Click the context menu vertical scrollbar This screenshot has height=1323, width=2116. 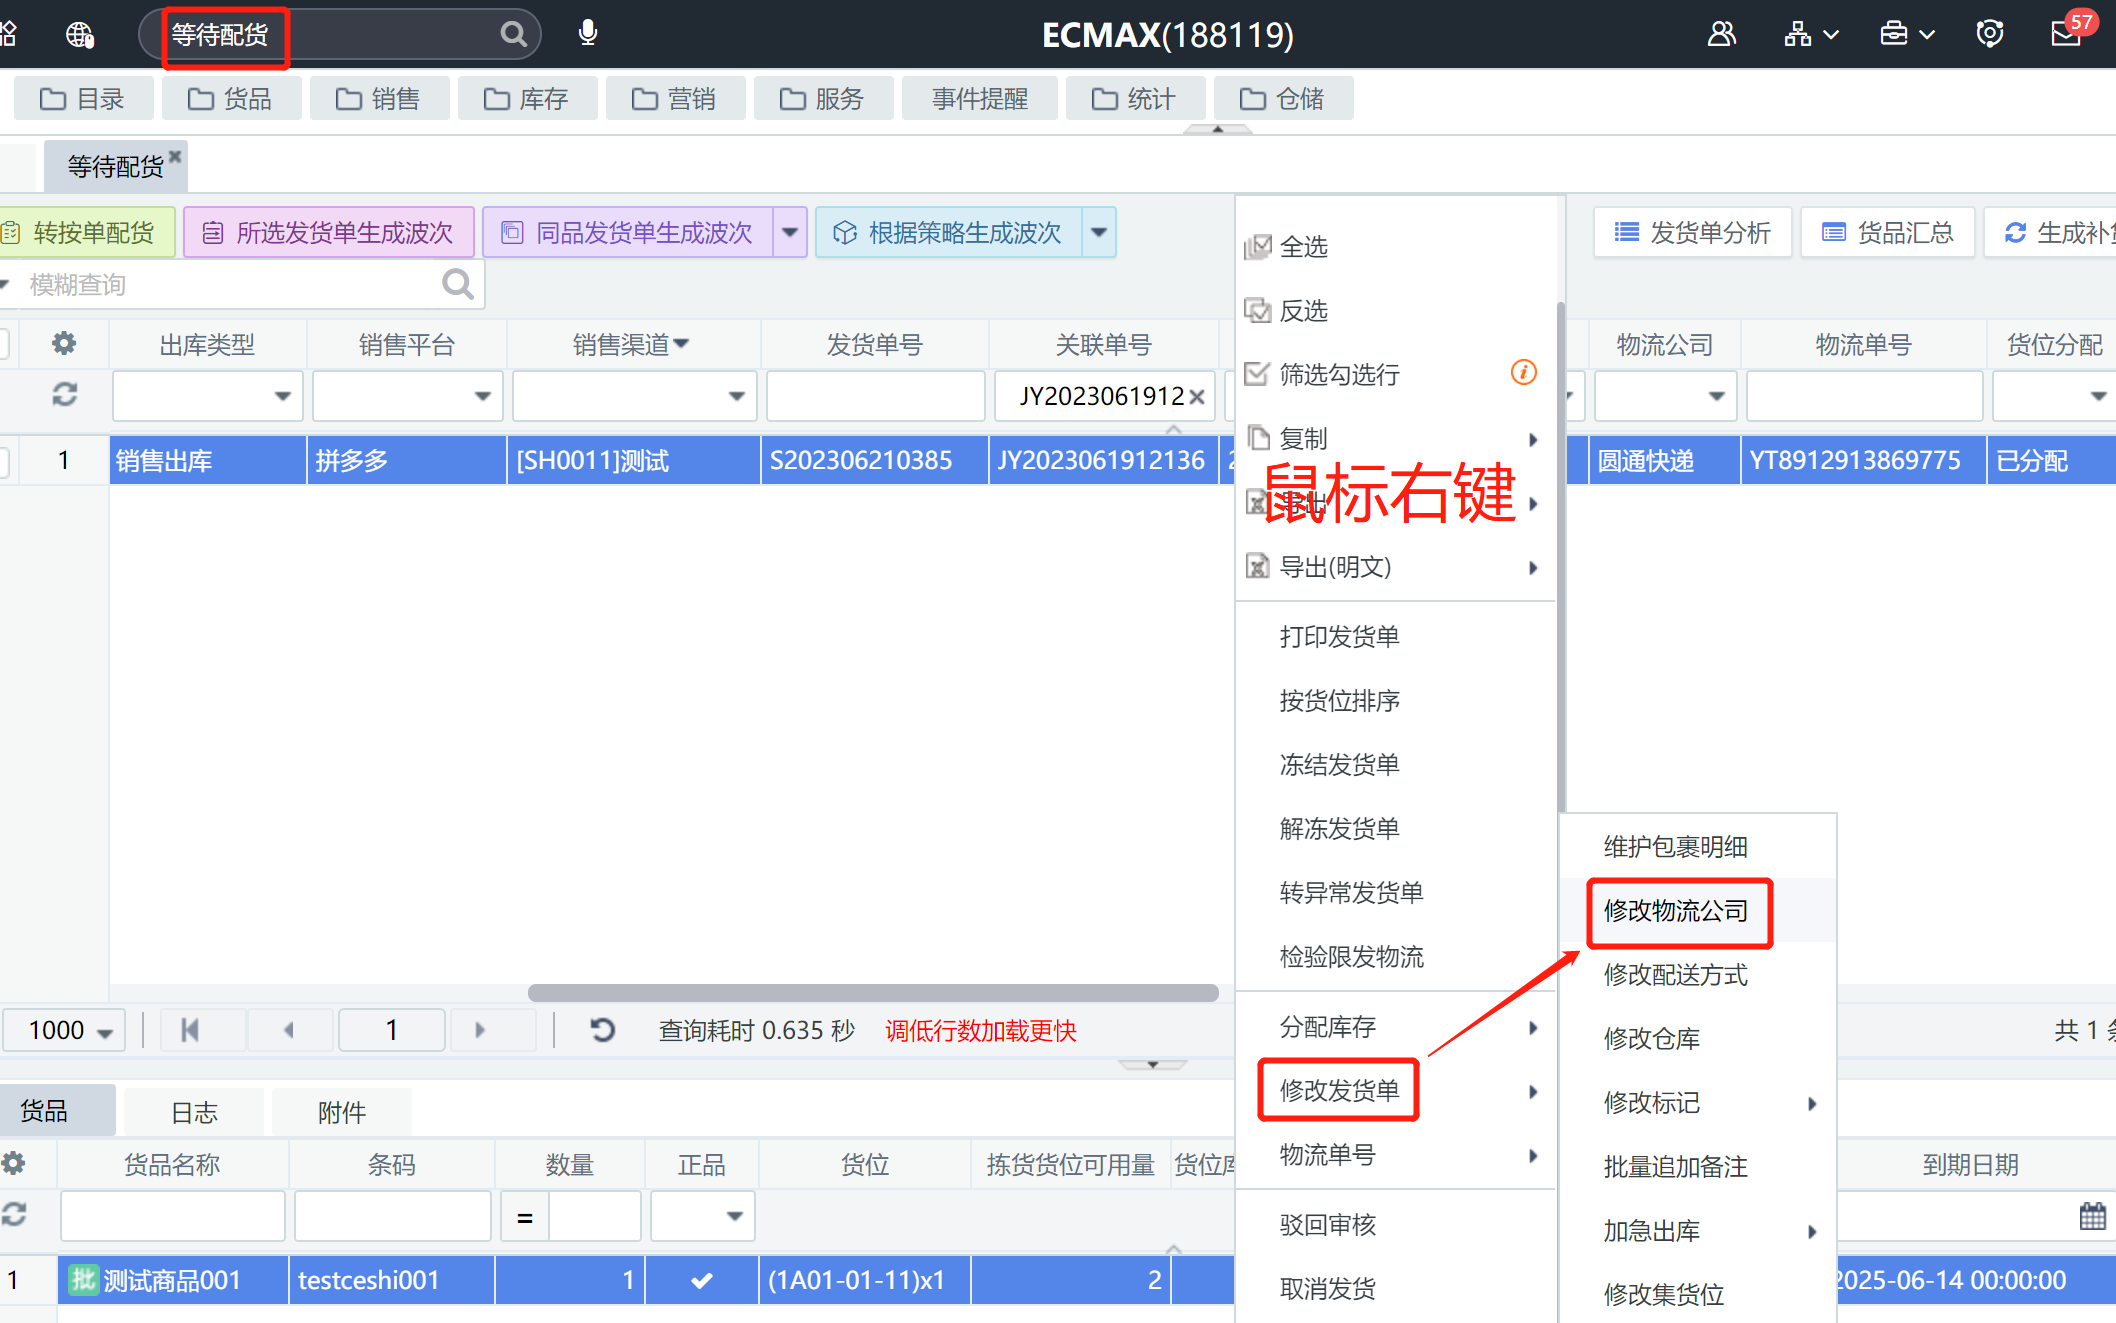pyautogui.click(x=1560, y=557)
